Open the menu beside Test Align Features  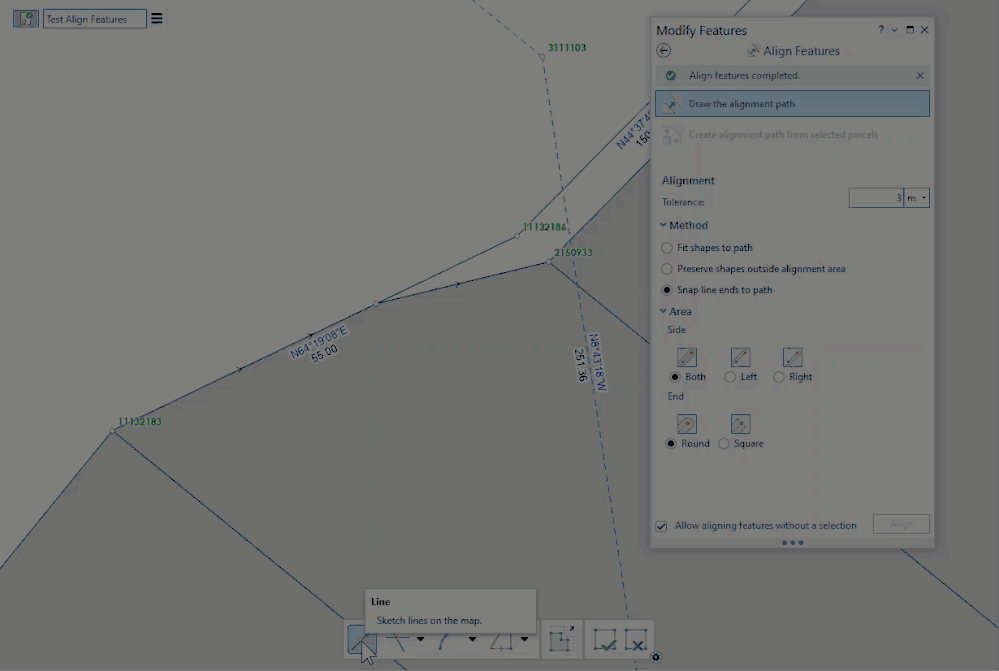tap(156, 18)
